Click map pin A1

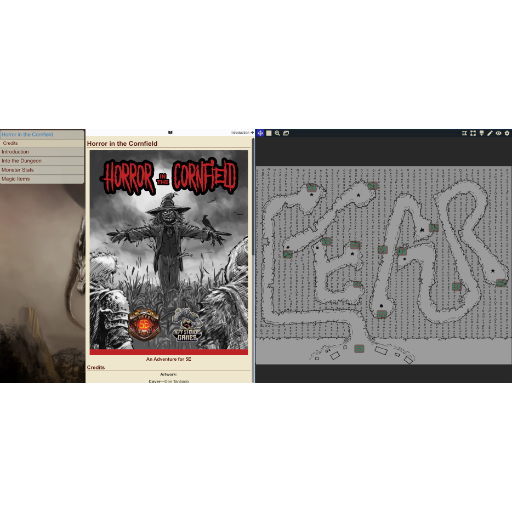pos(311,188)
